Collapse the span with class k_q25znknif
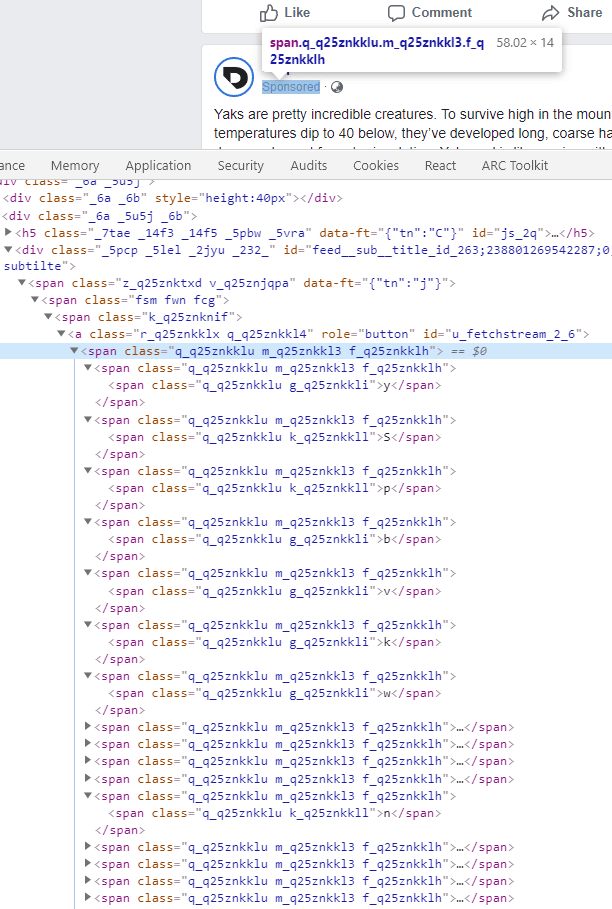The height and width of the screenshot is (909, 612). [x=48, y=317]
